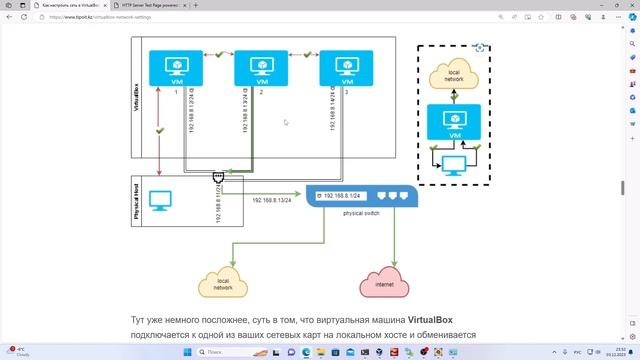Add a sidebar app with the plus icon
640x360 pixels.
tap(633, 138)
